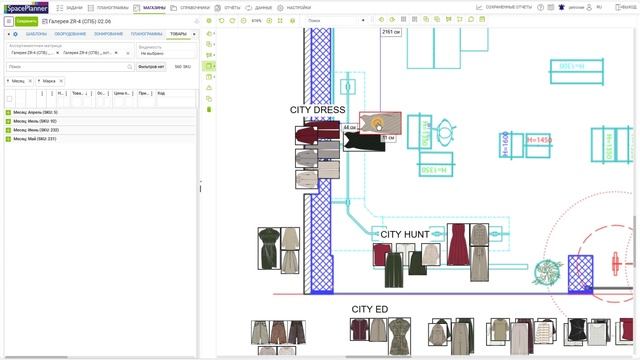Click the second grid columns icon

(415, 20)
